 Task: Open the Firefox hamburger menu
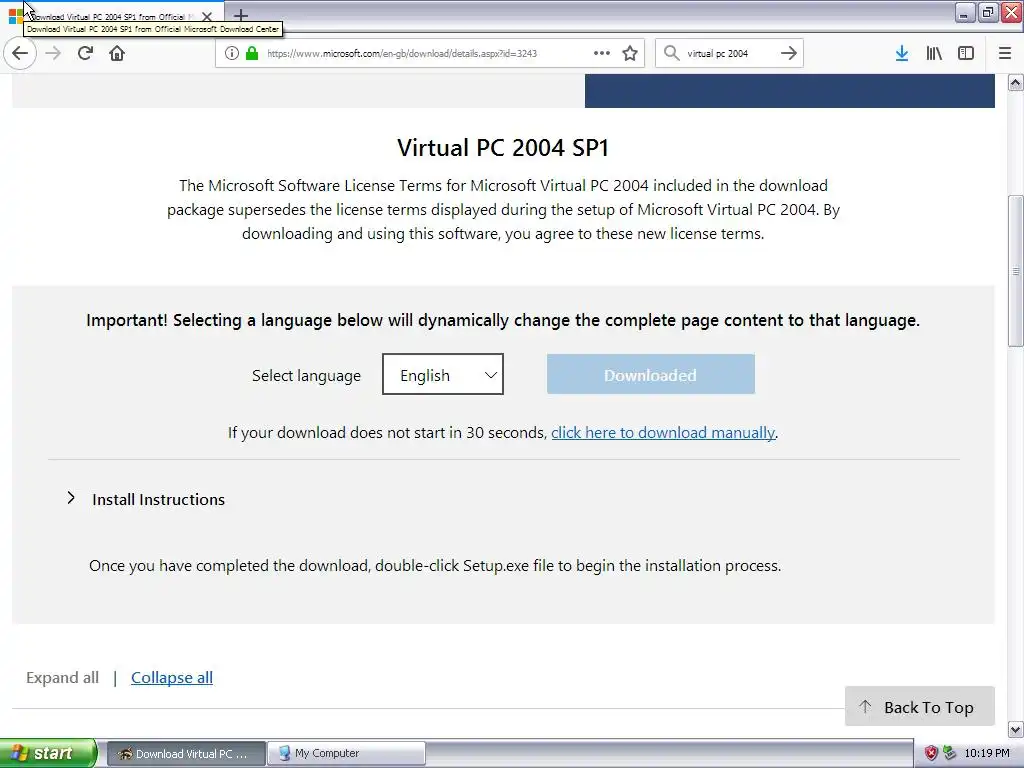(x=1004, y=53)
